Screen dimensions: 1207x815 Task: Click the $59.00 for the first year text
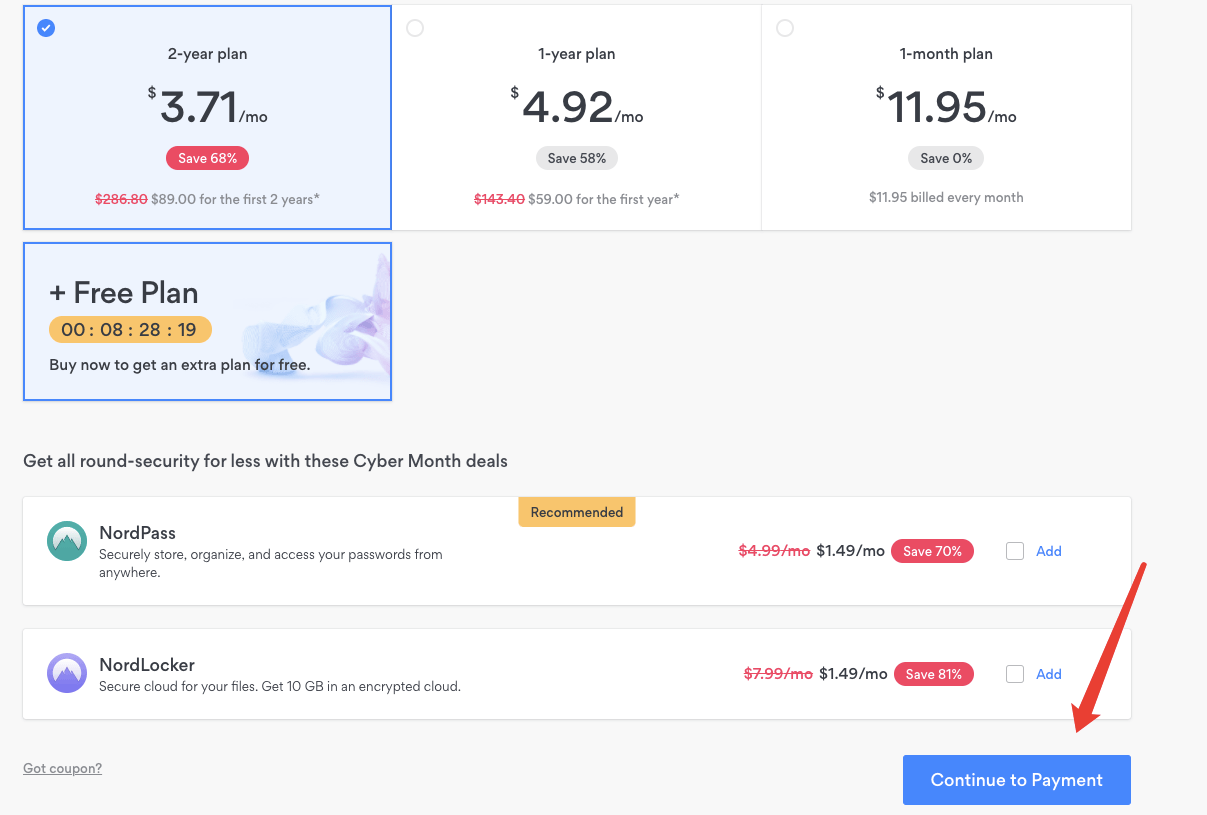(604, 199)
